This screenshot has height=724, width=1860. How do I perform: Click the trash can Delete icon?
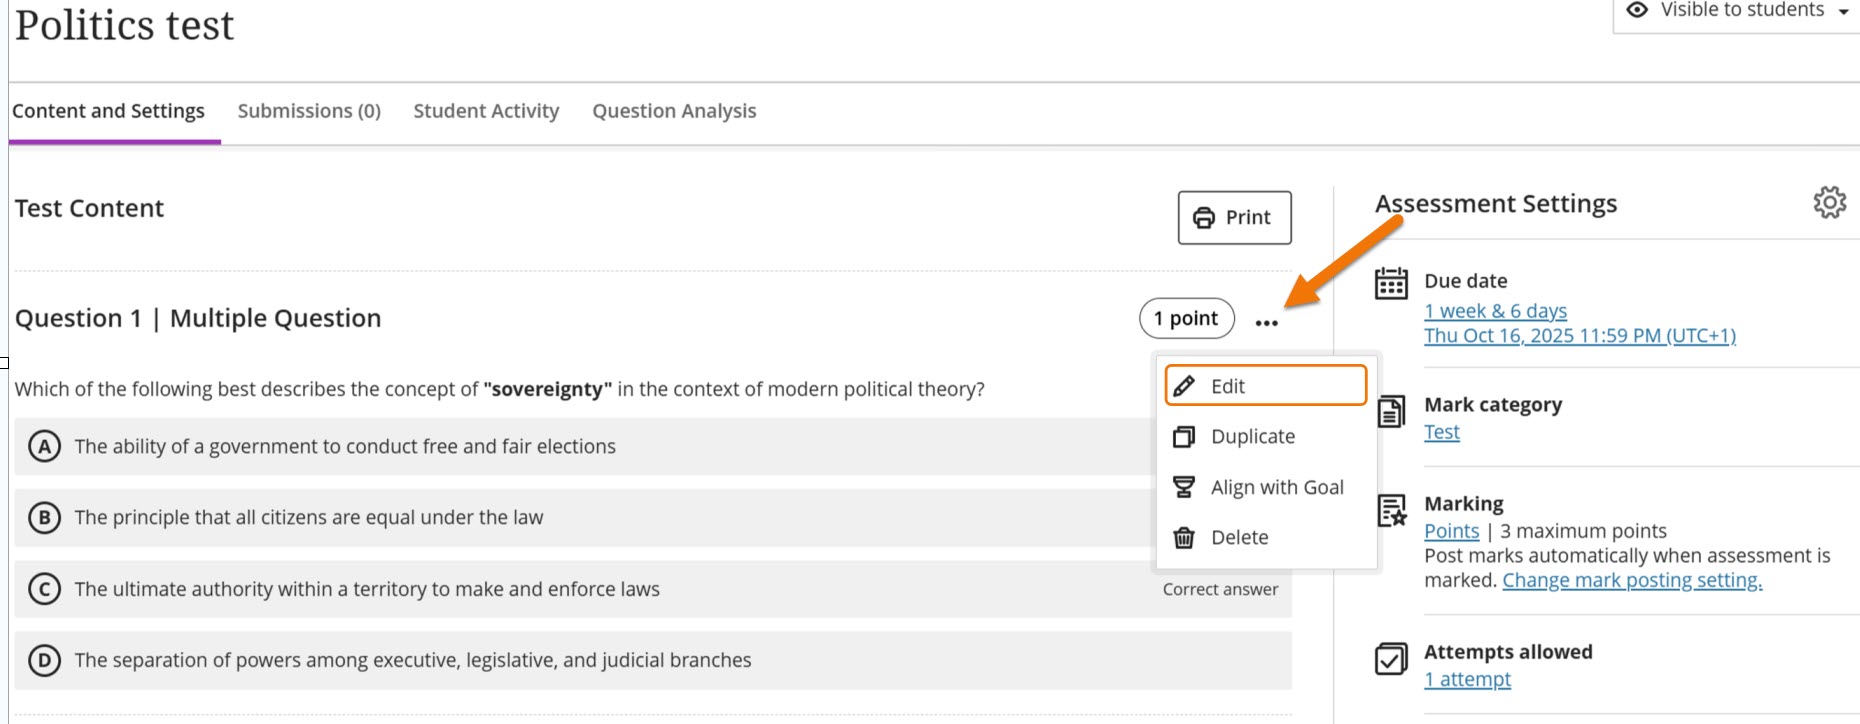[1184, 538]
